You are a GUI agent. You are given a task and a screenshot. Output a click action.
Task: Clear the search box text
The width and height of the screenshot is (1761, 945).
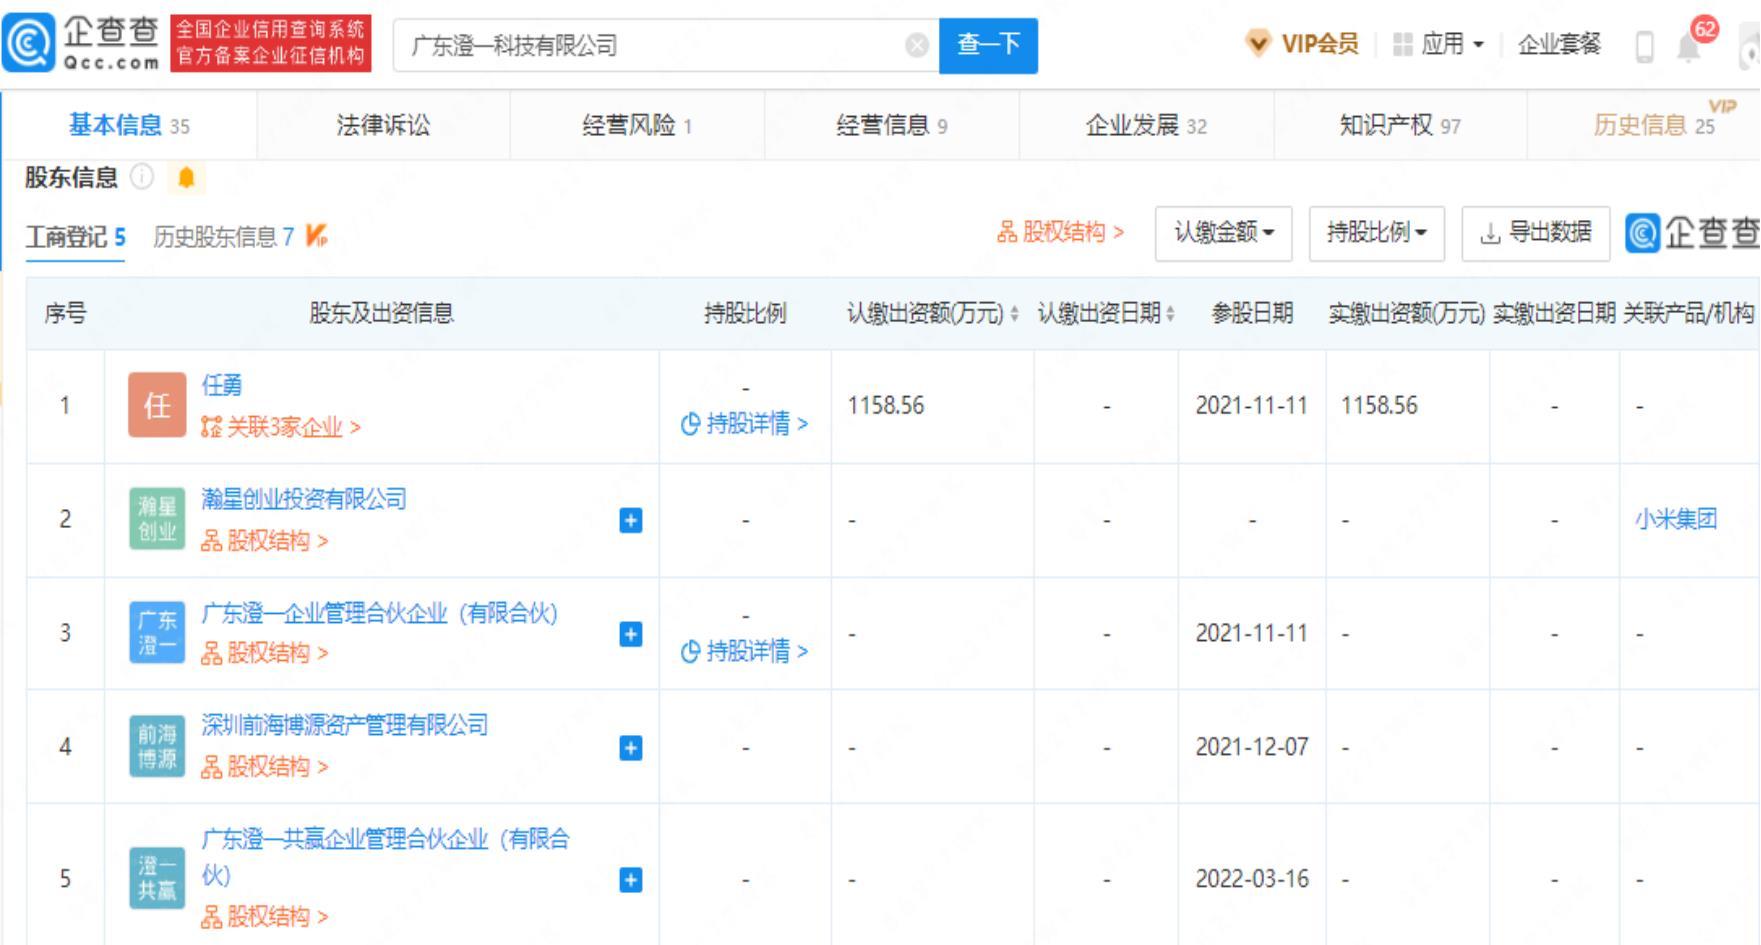click(x=916, y=46)
